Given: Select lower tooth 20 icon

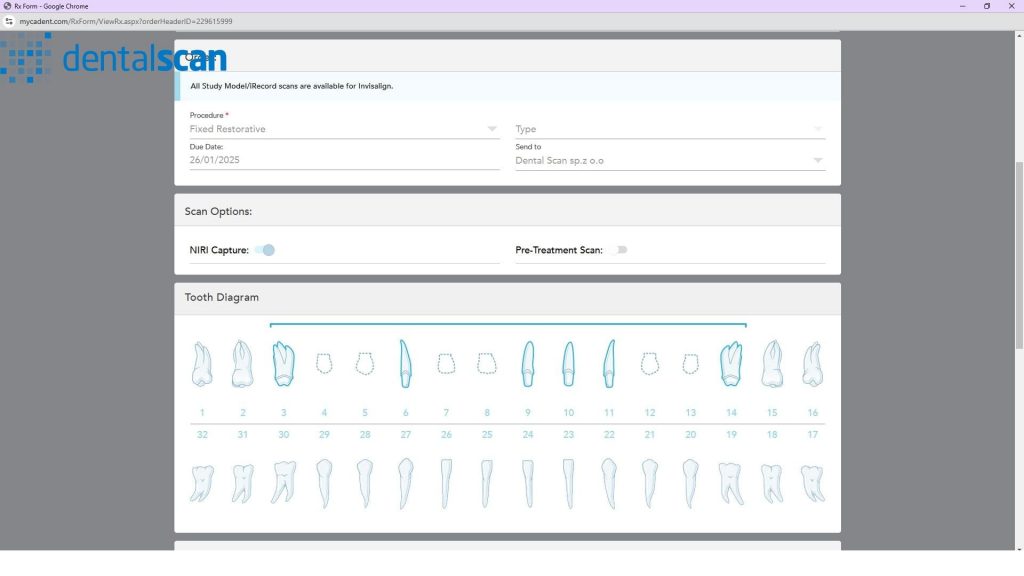Looking at the screenshot, I should pyautogui.click(x=690, y=483).
